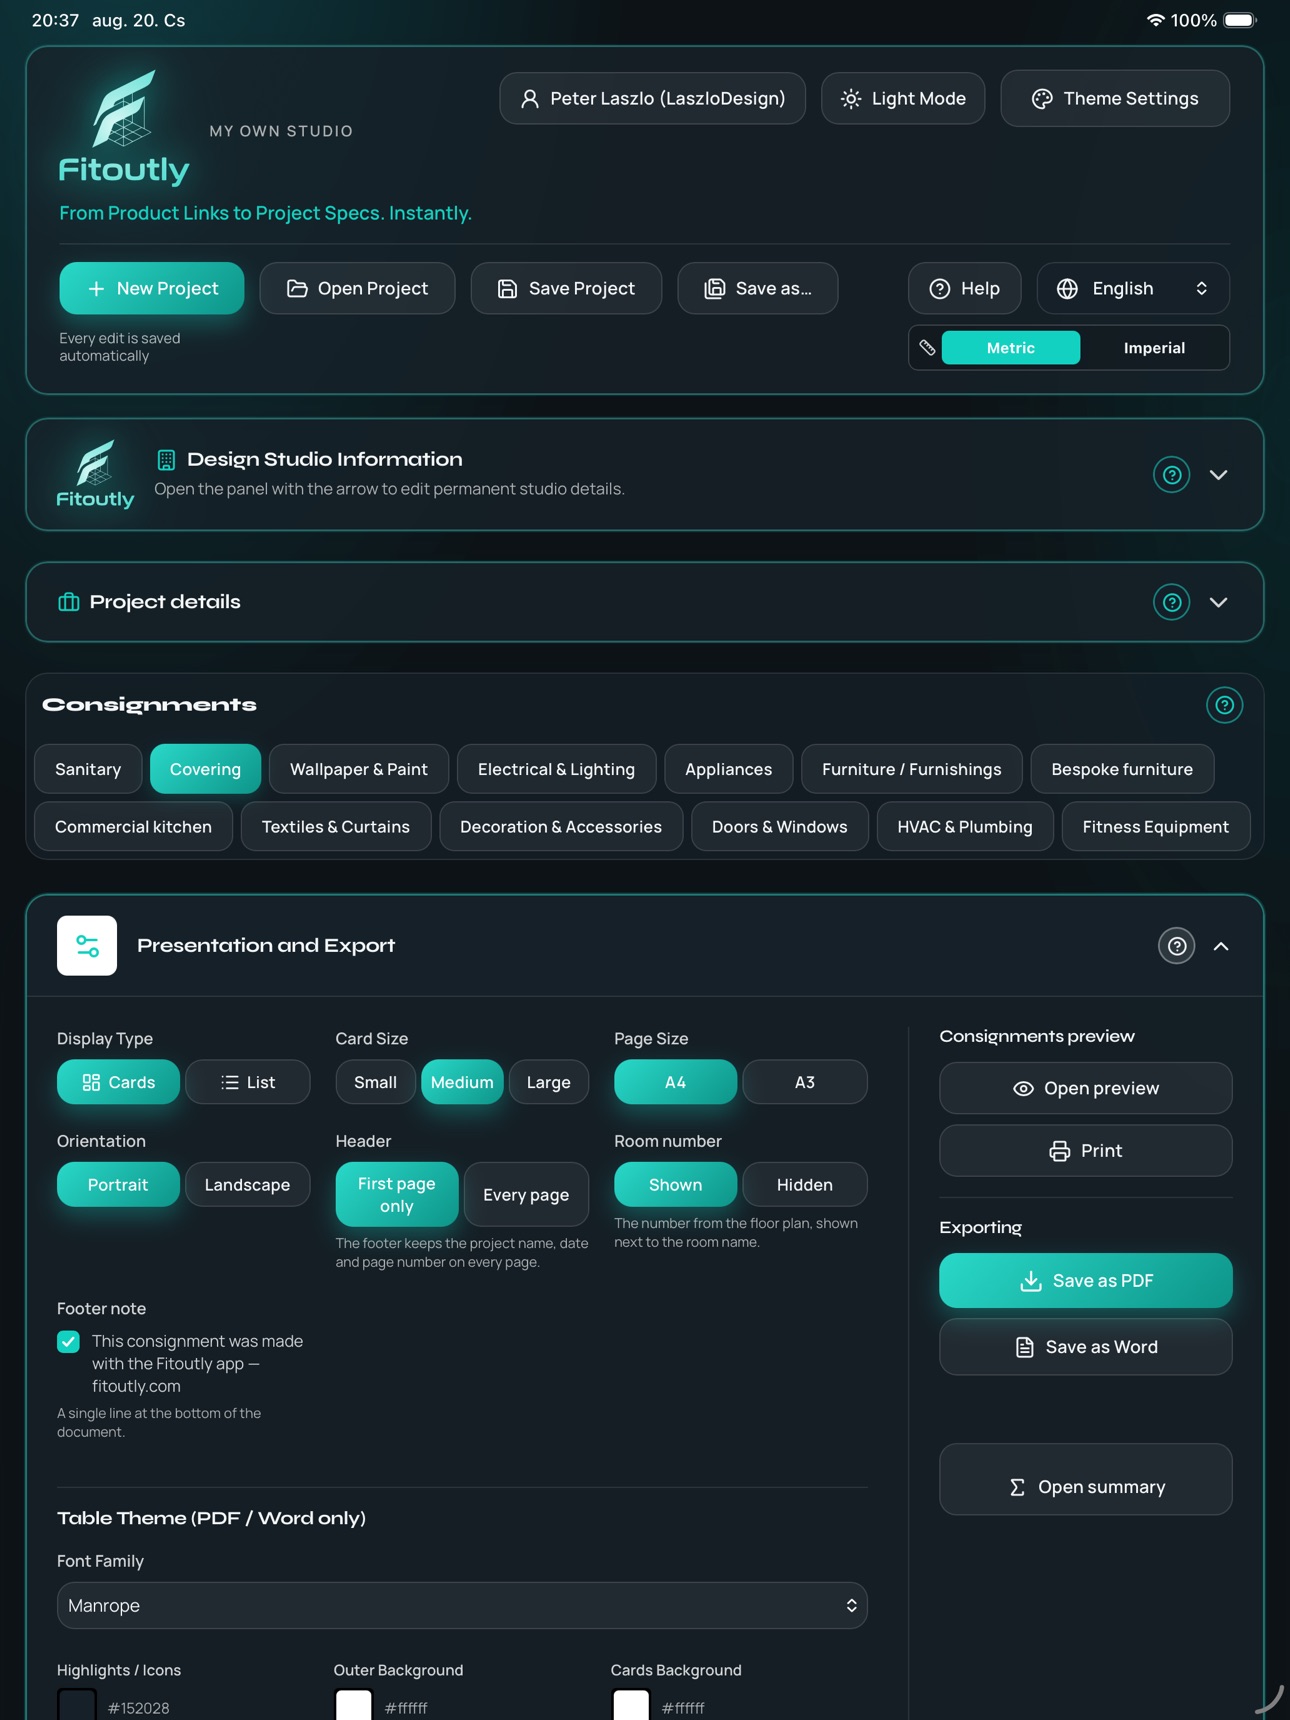Image resolution: width=1290 pixels, height=1720 pixels.
Task: Switch to the Fitness Equipment tab
Action: pos(1155,827)
